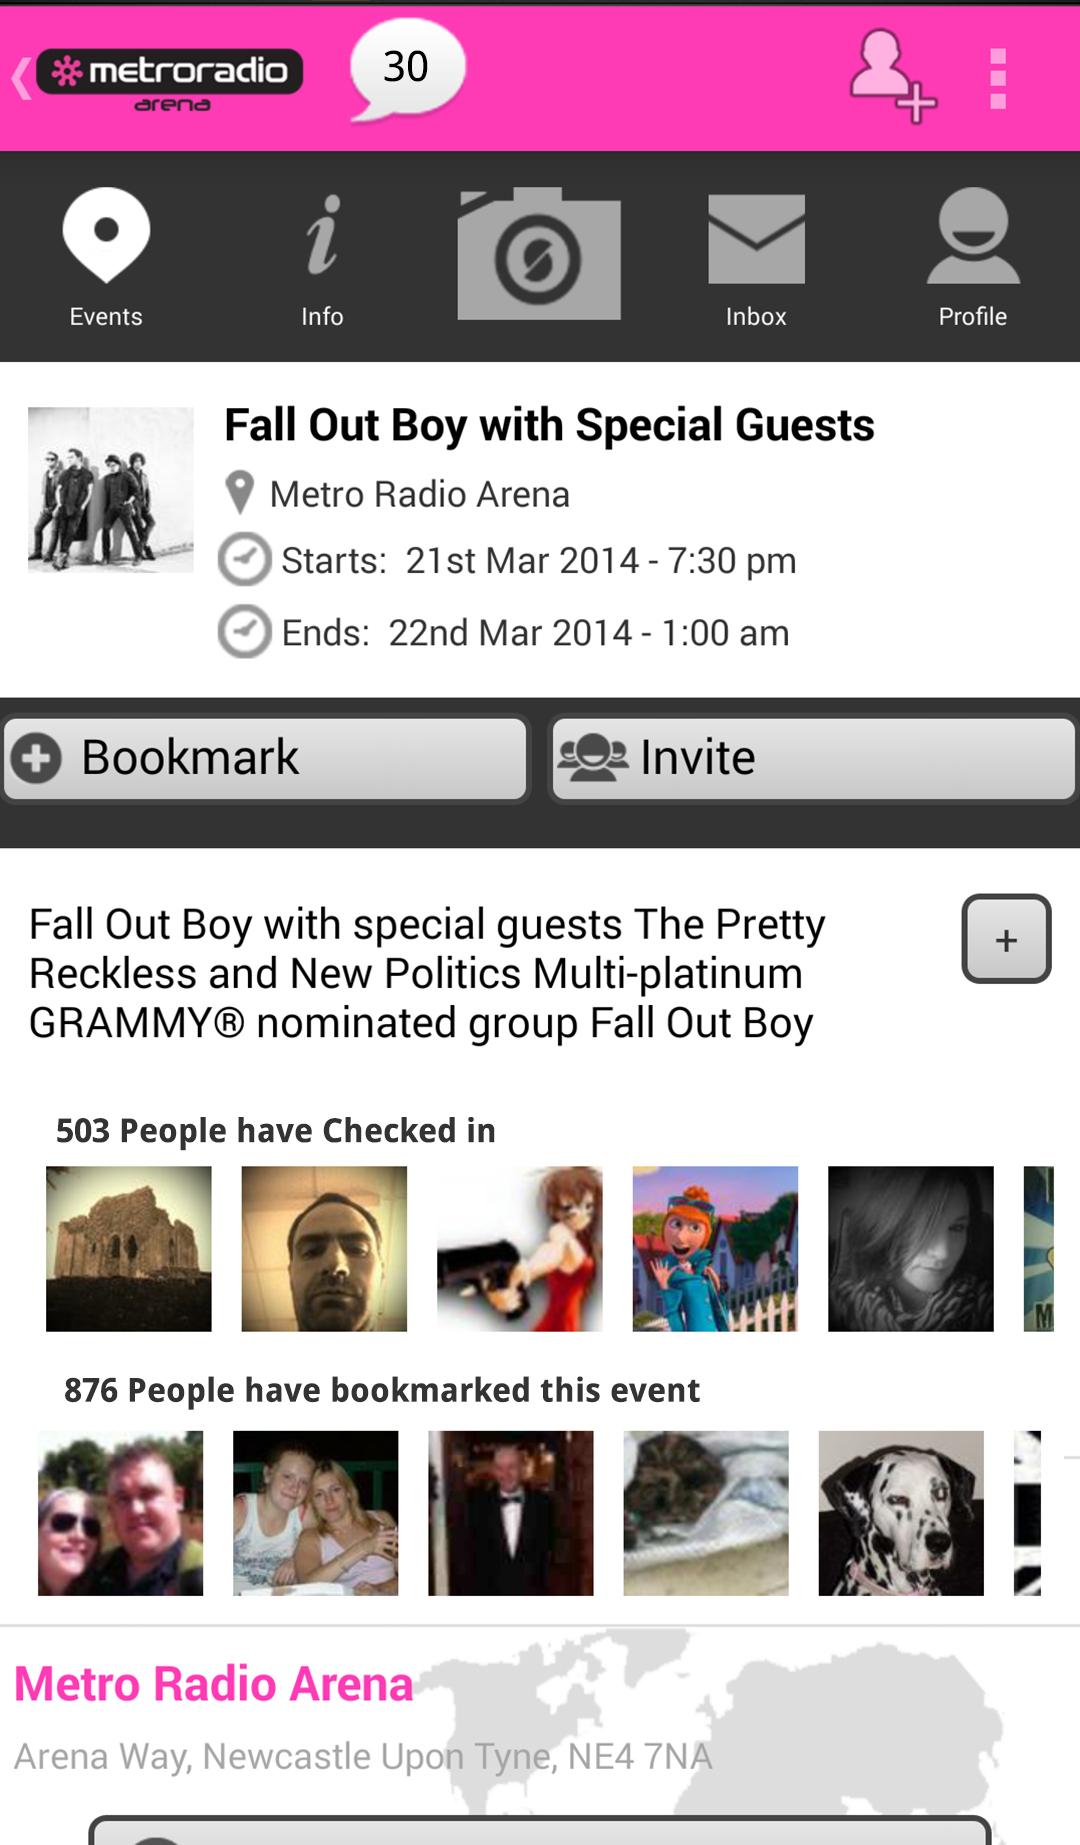
Task: Open Fall Out Boy event photo
Action: (110, 489)
